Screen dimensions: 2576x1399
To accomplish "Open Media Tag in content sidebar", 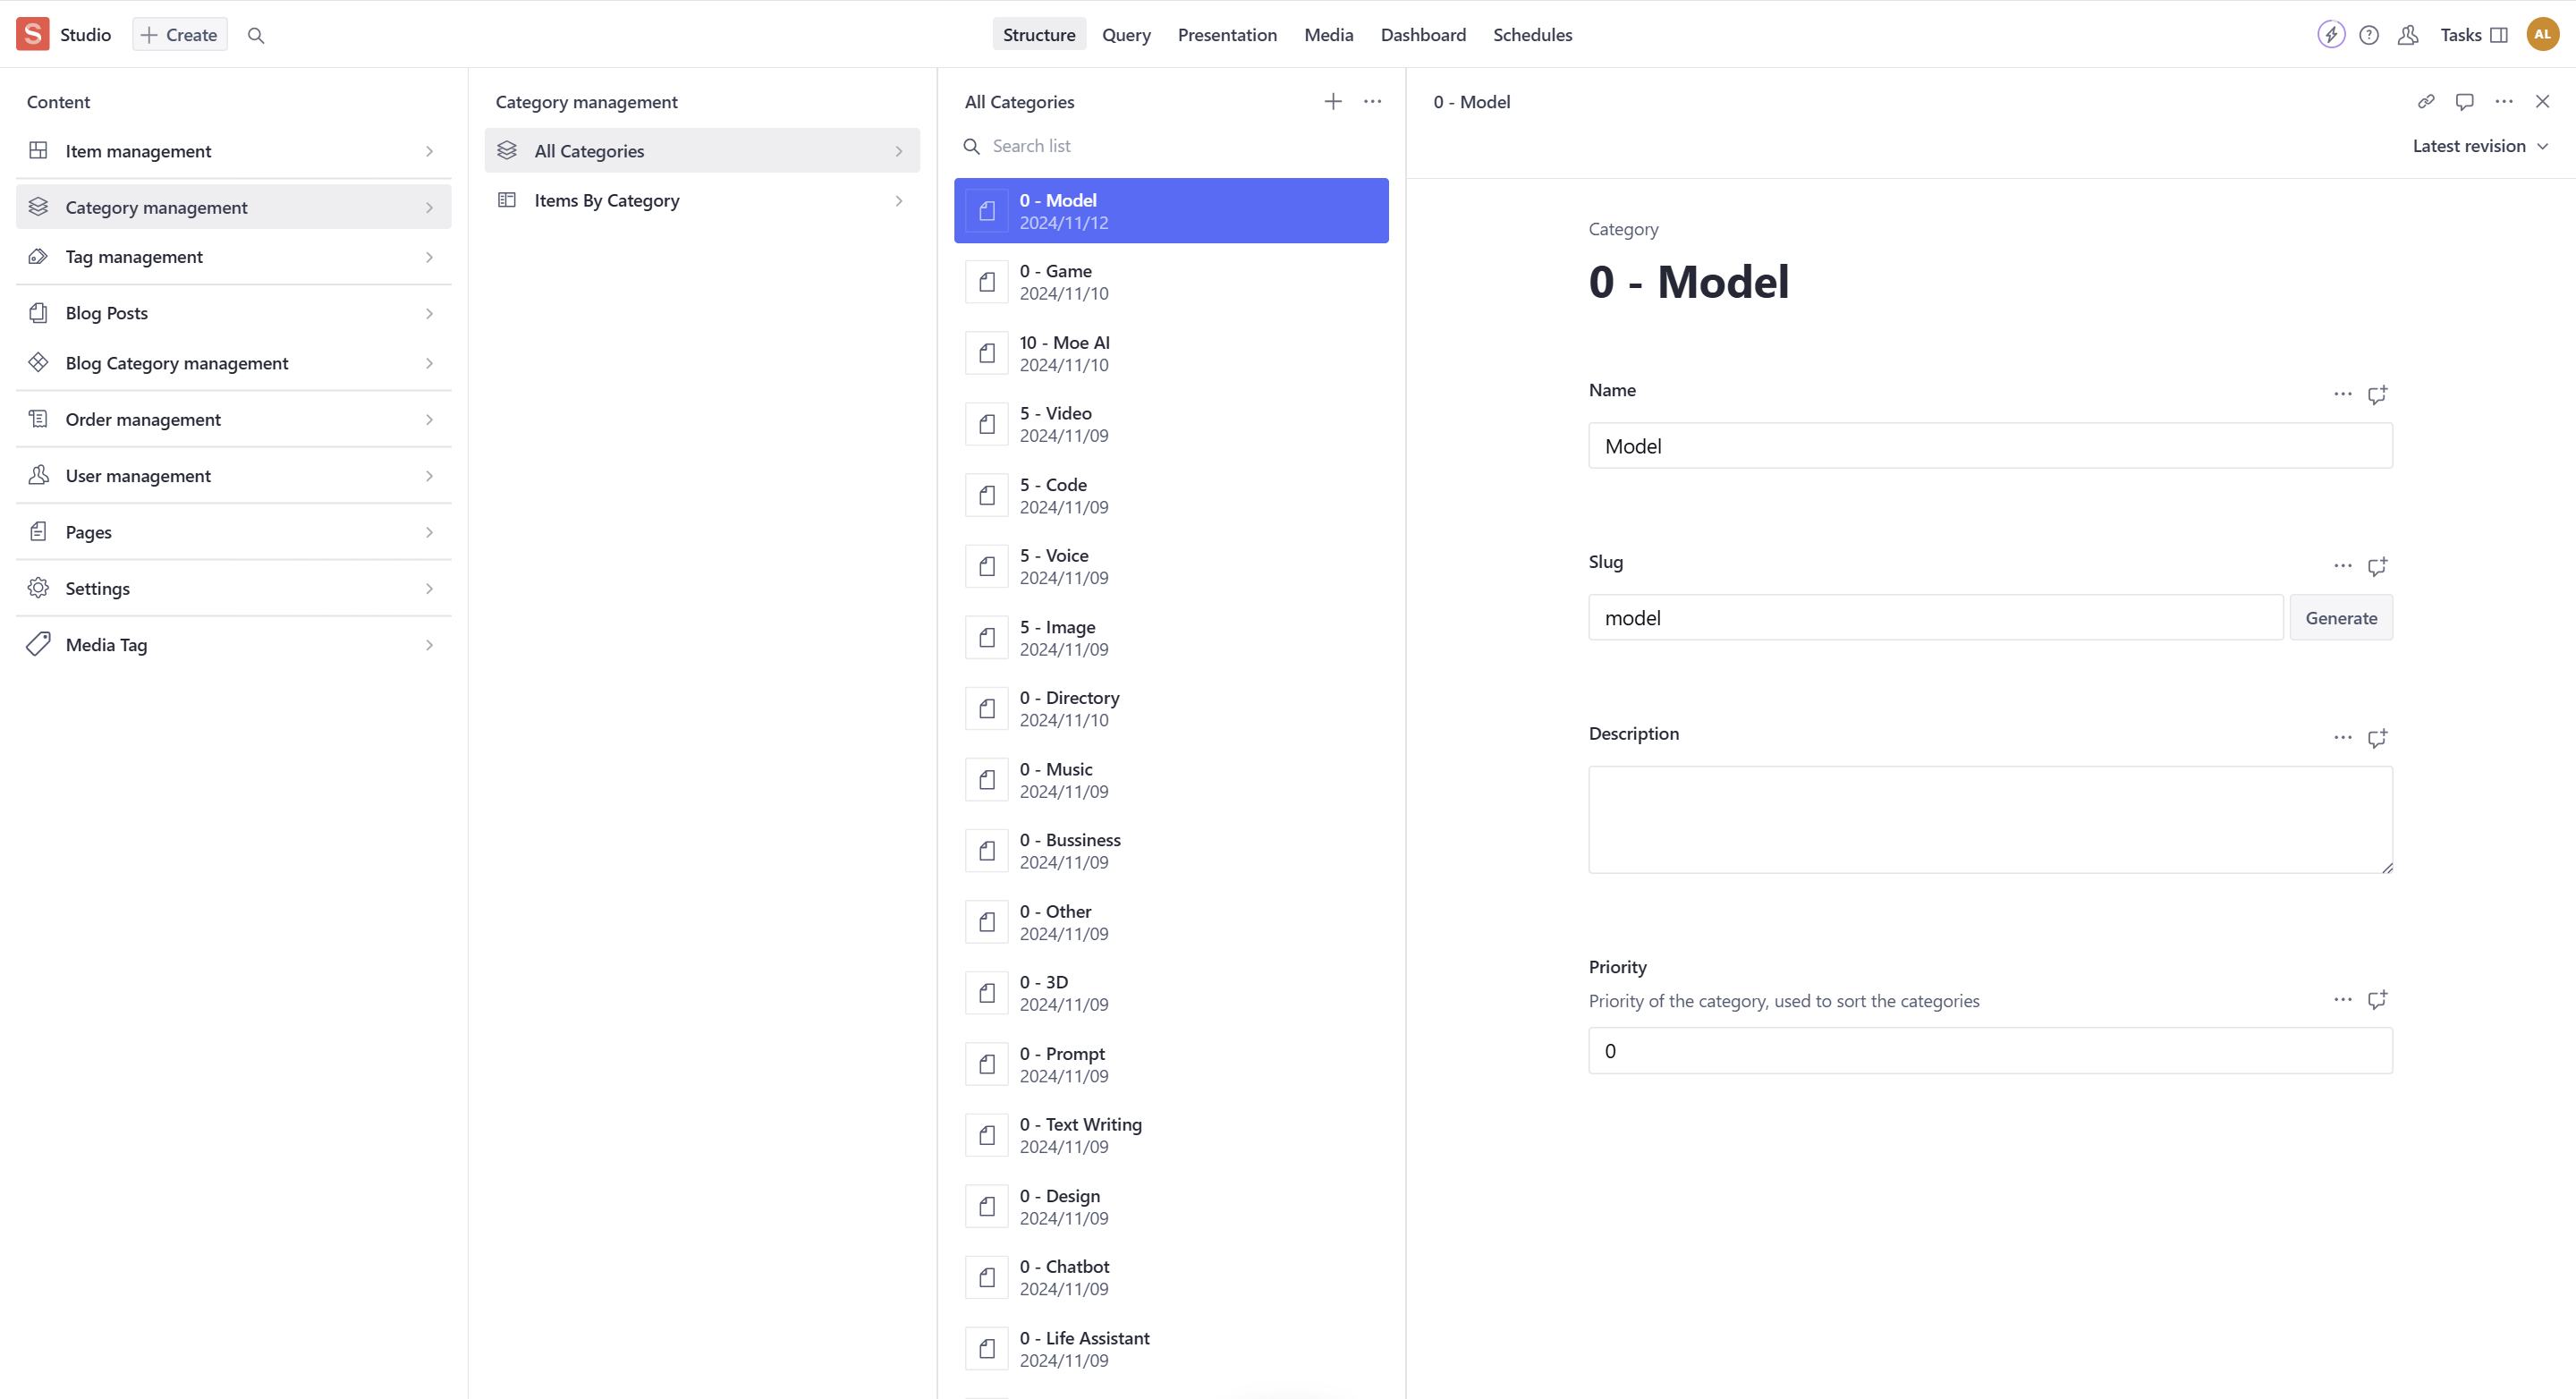I will pyautogui.click(x=234, y=645).
